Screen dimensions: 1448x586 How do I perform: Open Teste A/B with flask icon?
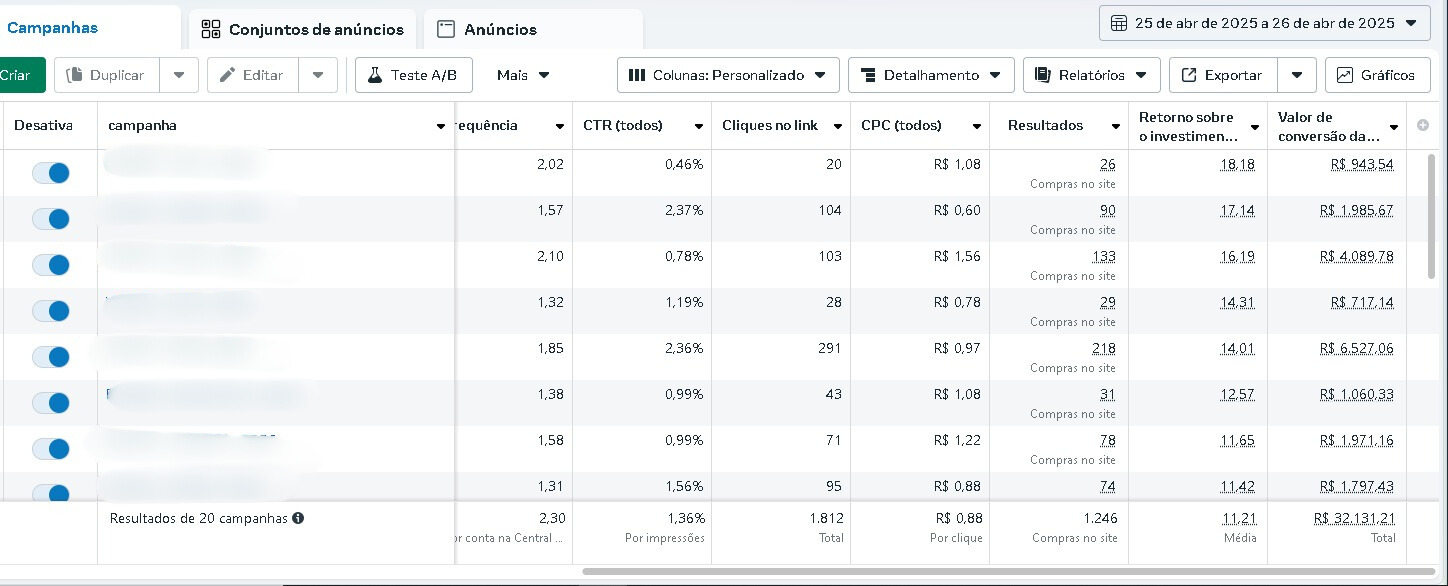[412, 75]
